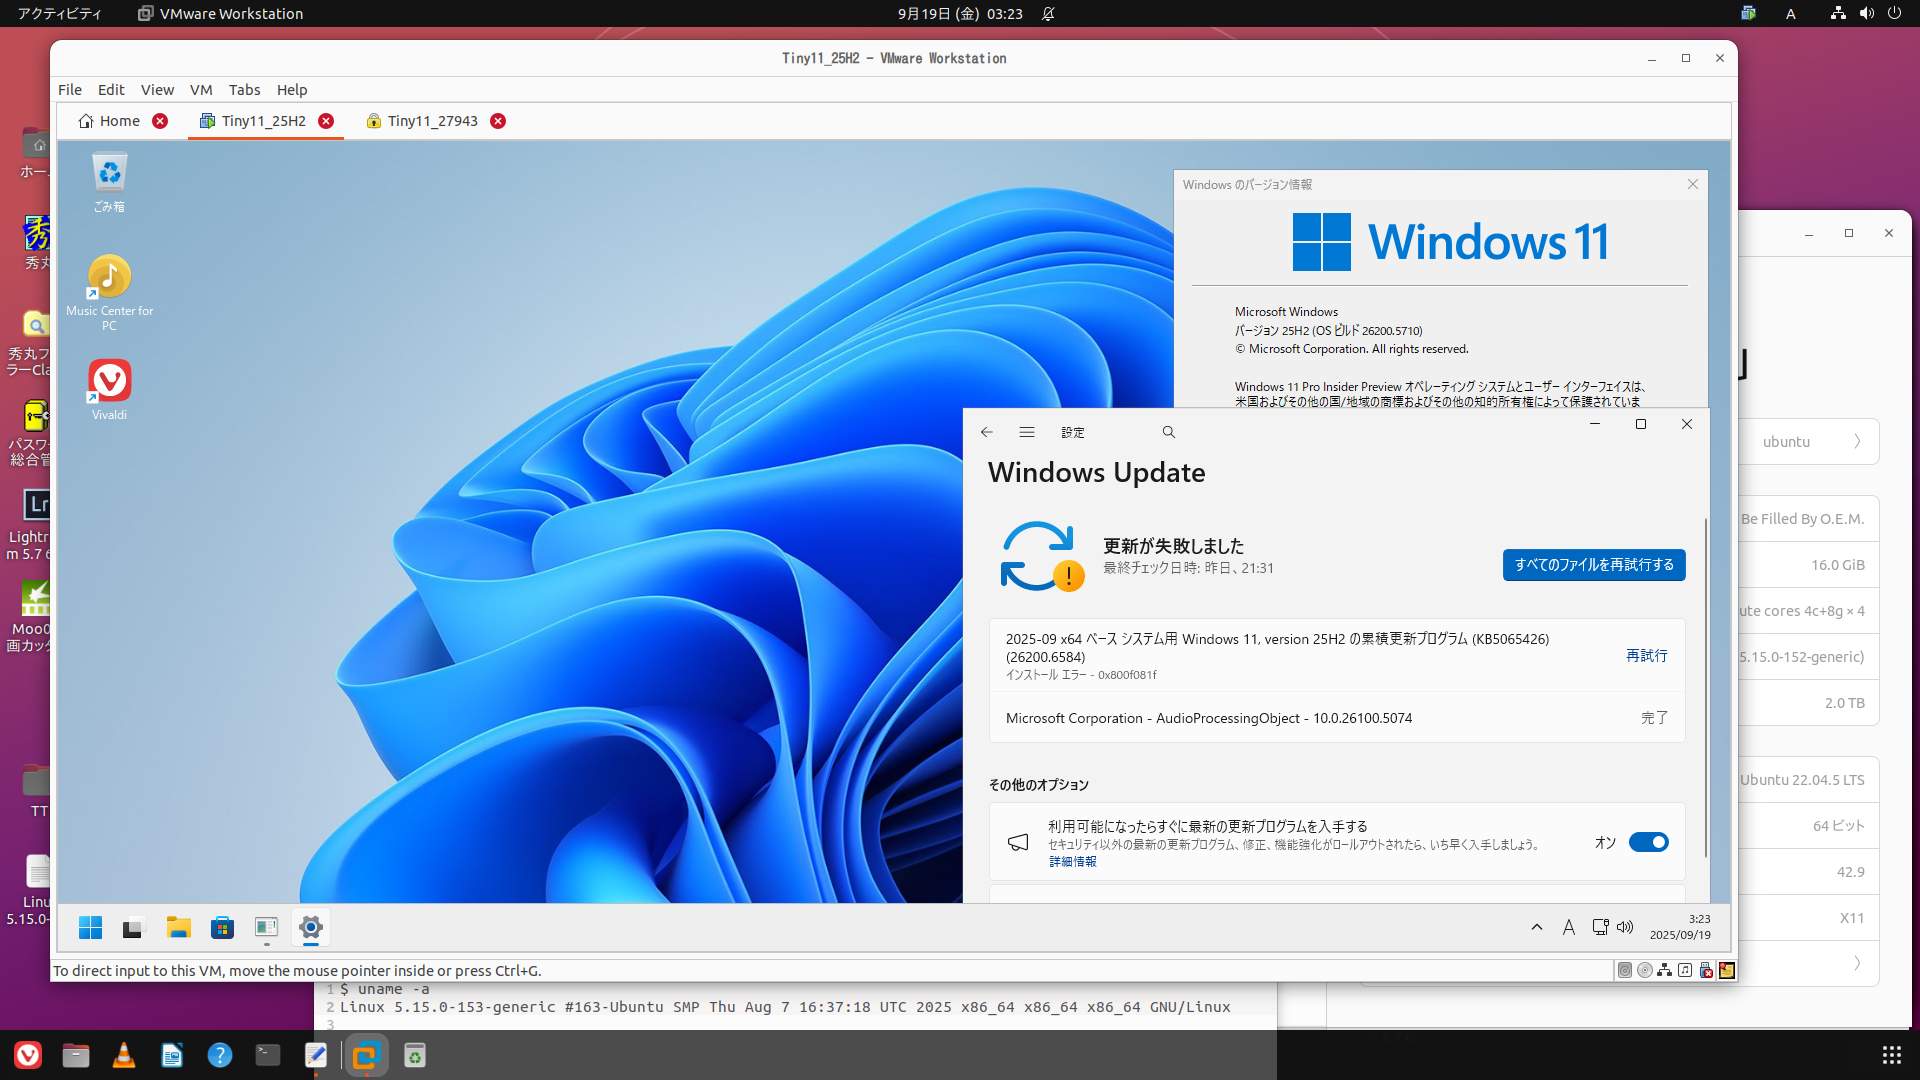
Task: Open the VM menu
Action: [200, 89]
